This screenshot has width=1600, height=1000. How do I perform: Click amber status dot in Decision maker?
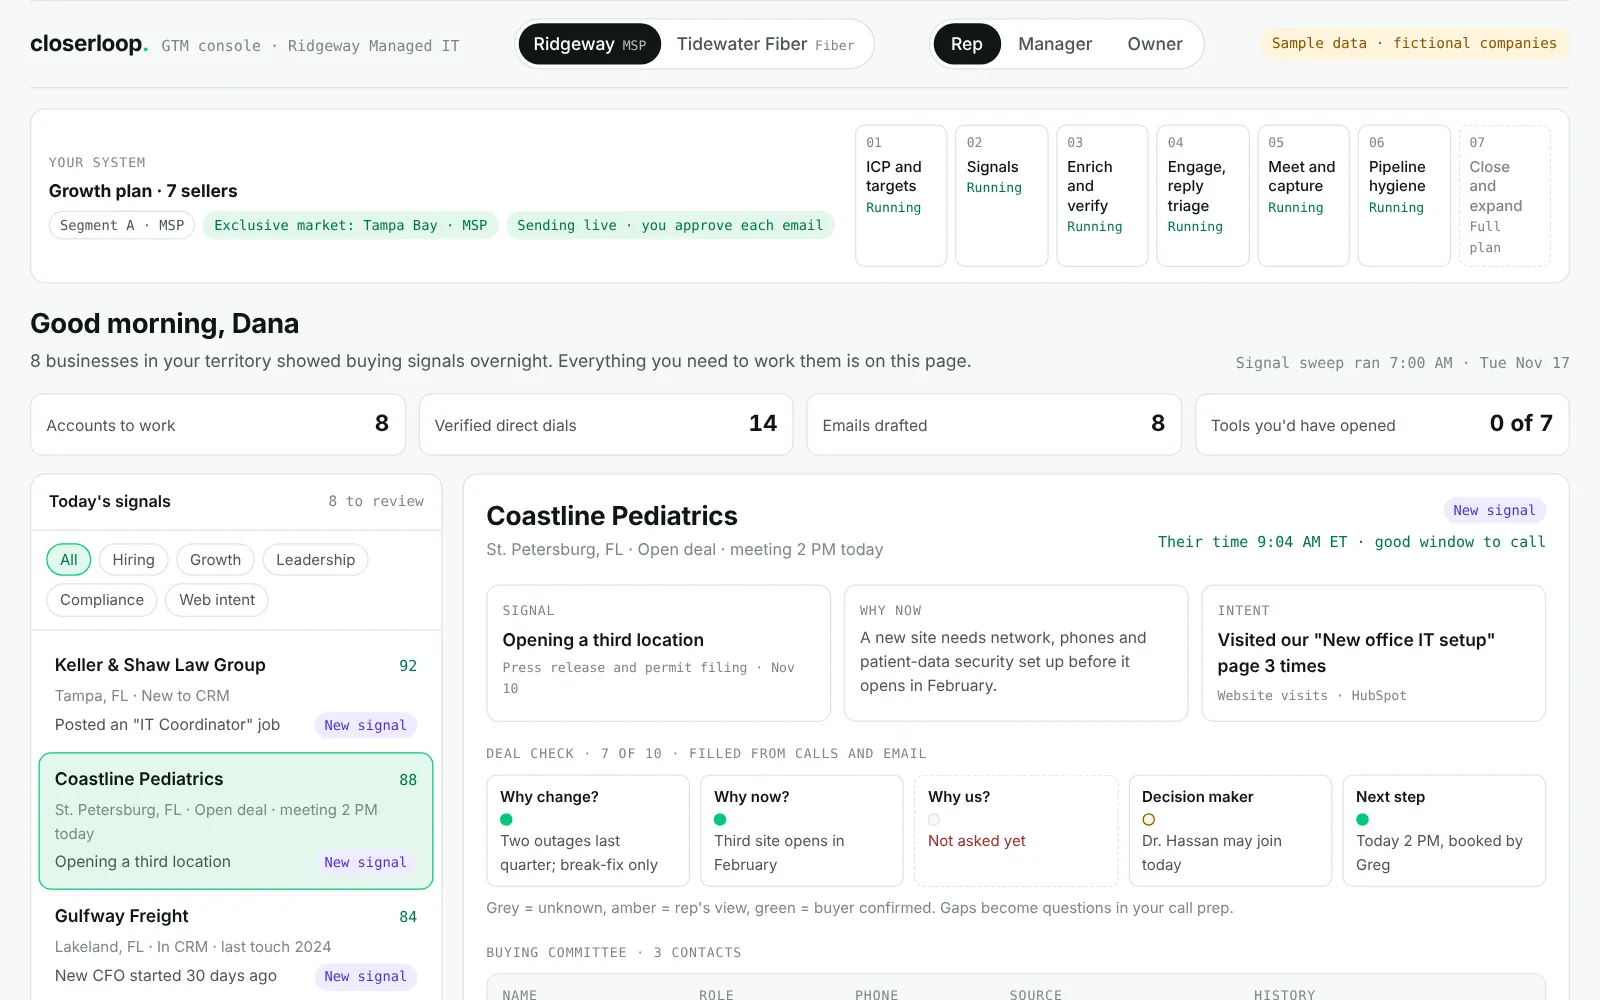pyautogui.click(x=1148, y=819)
